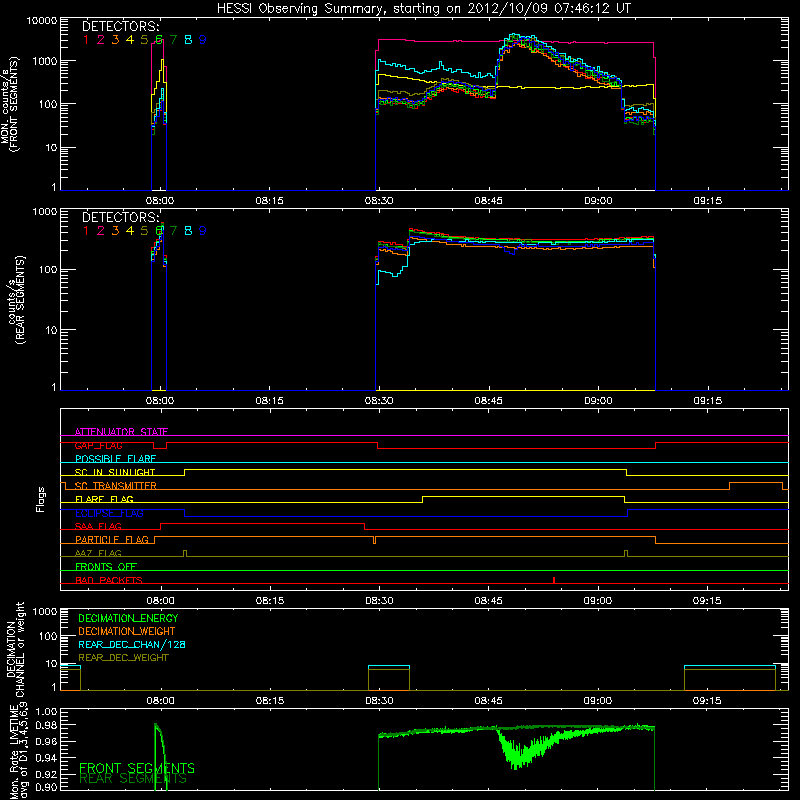800x800 pixels.
Task: Click the DECIMATION_WEIGHT legend entry
Action: click(127, 632)
